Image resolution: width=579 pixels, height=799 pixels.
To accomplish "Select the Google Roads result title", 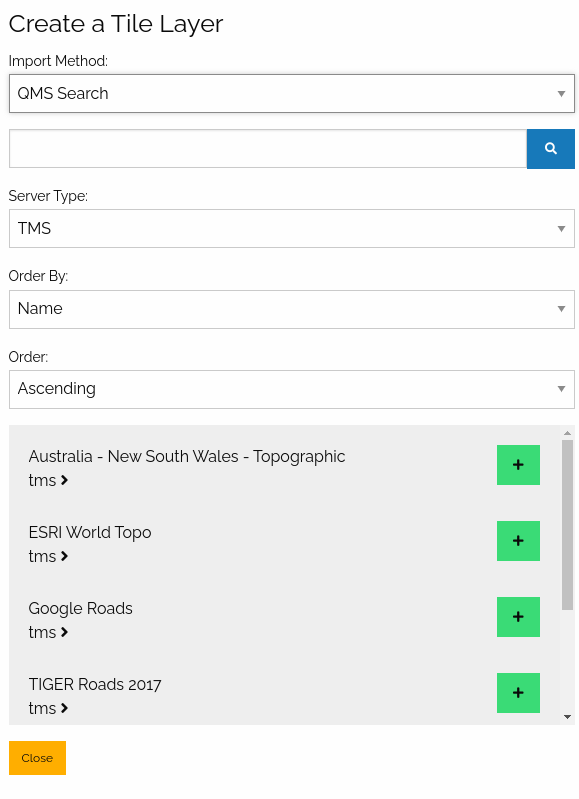I will 81,608.
